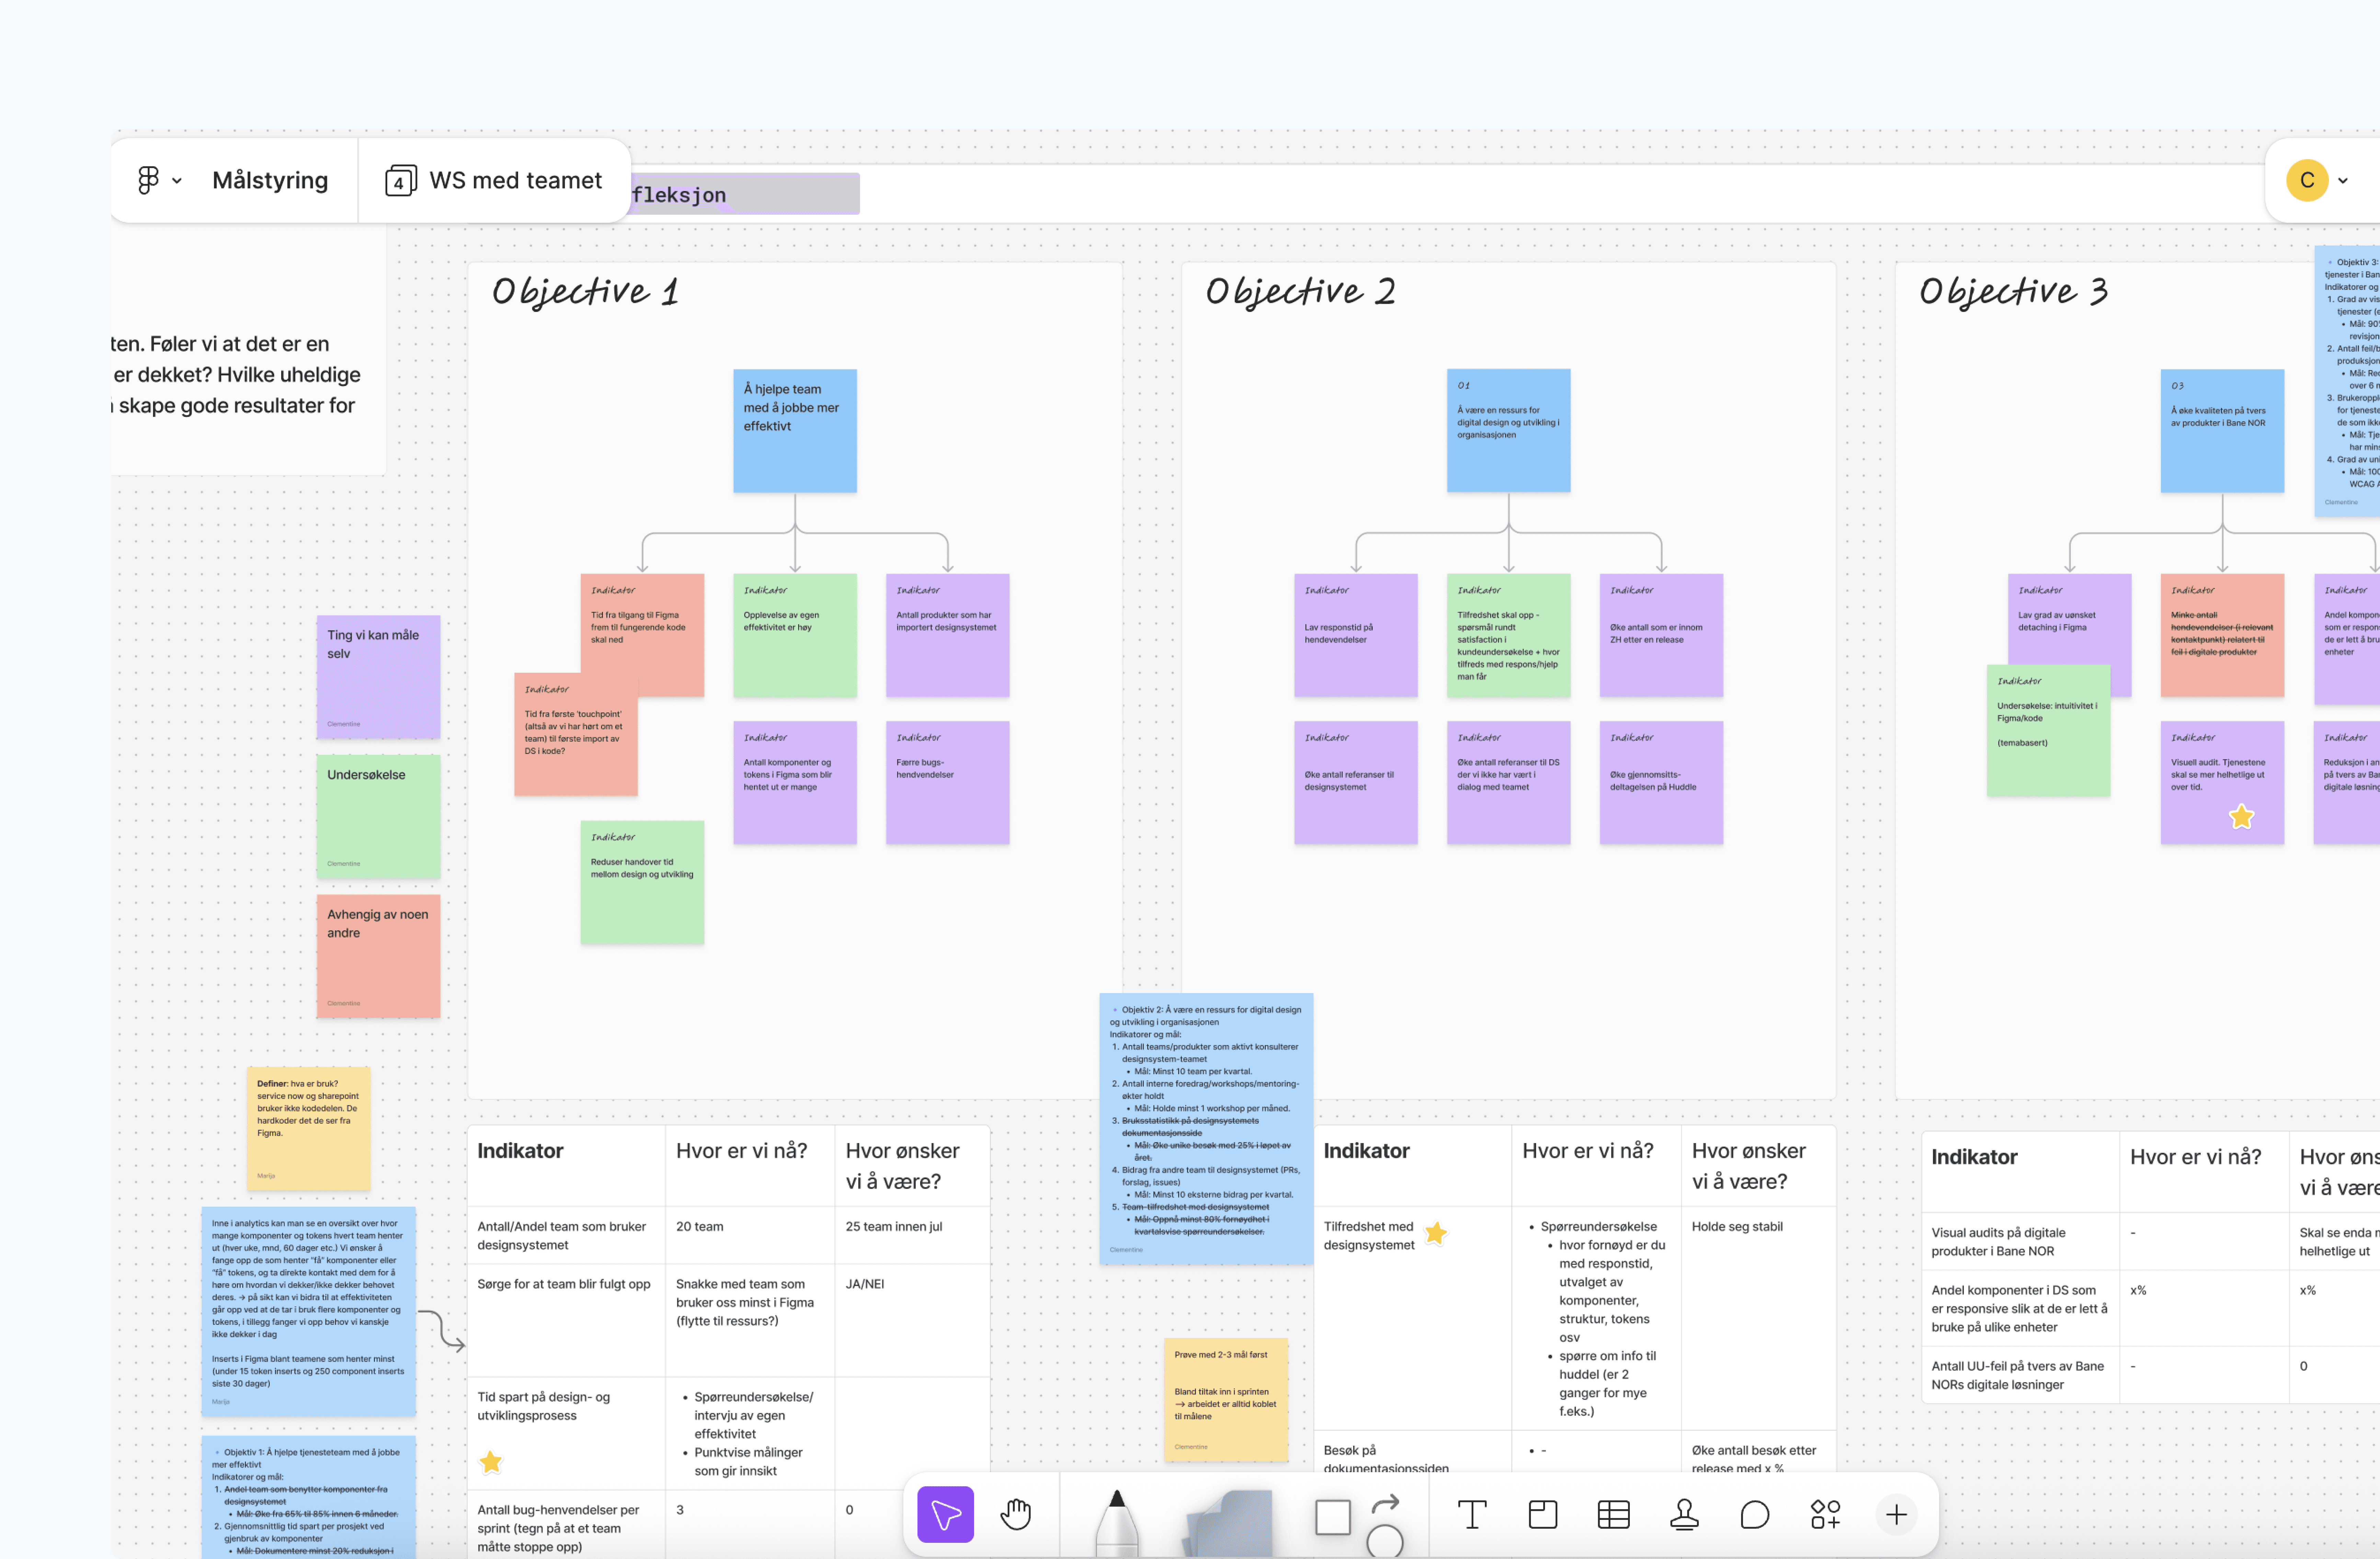Select the 'fleksjon' purple label
This screenshot has height=1559, width=2380.
(745, 194)
